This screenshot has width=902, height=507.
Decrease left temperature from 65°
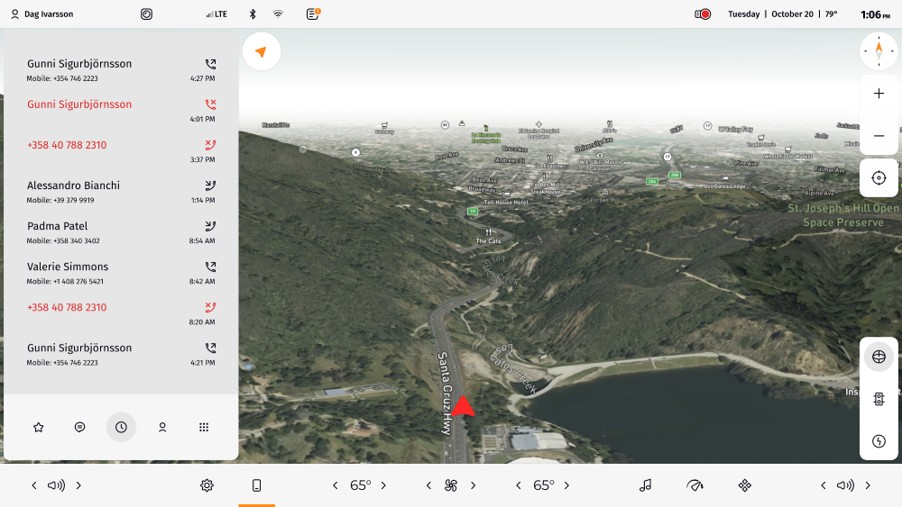click(x=335, y=486)
